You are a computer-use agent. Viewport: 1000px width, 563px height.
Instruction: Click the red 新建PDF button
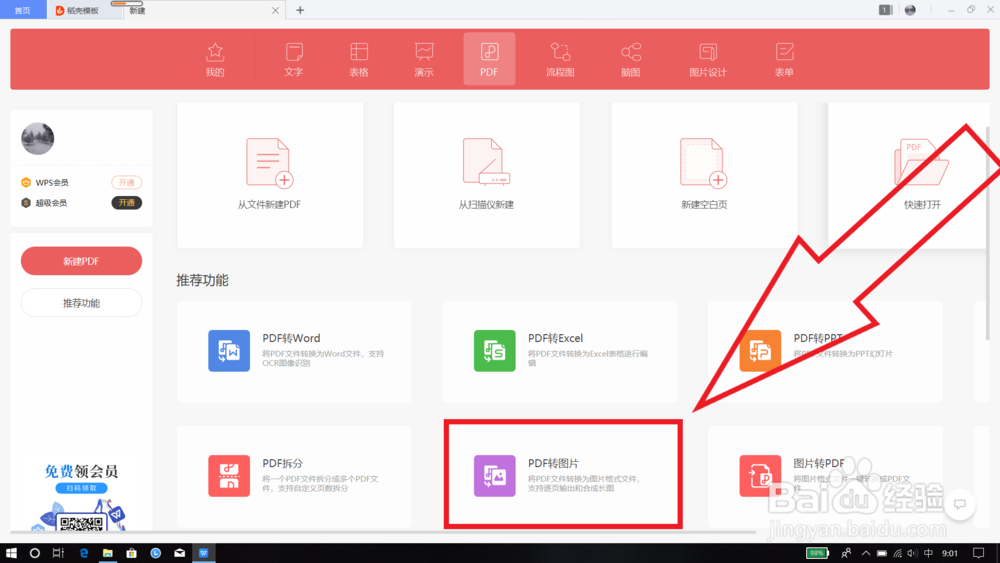pos(81,261)
